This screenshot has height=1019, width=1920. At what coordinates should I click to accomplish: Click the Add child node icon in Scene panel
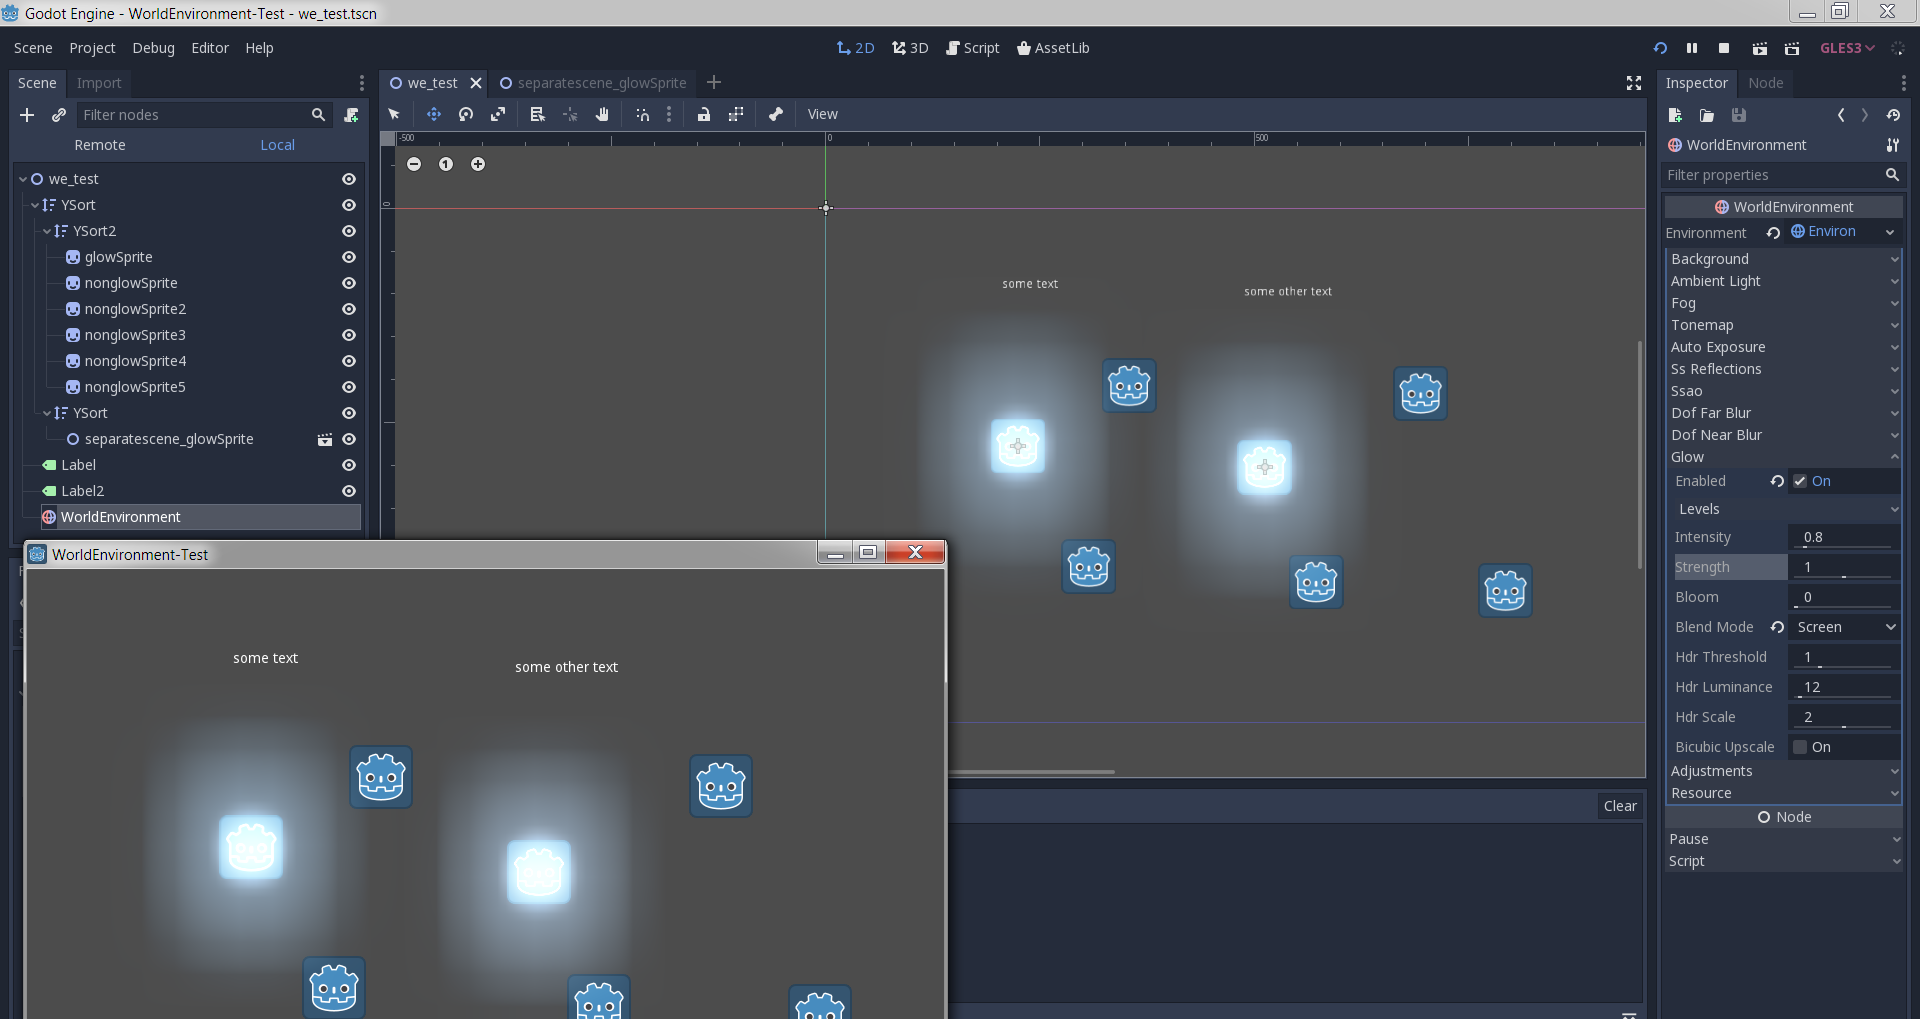[26, 114]
